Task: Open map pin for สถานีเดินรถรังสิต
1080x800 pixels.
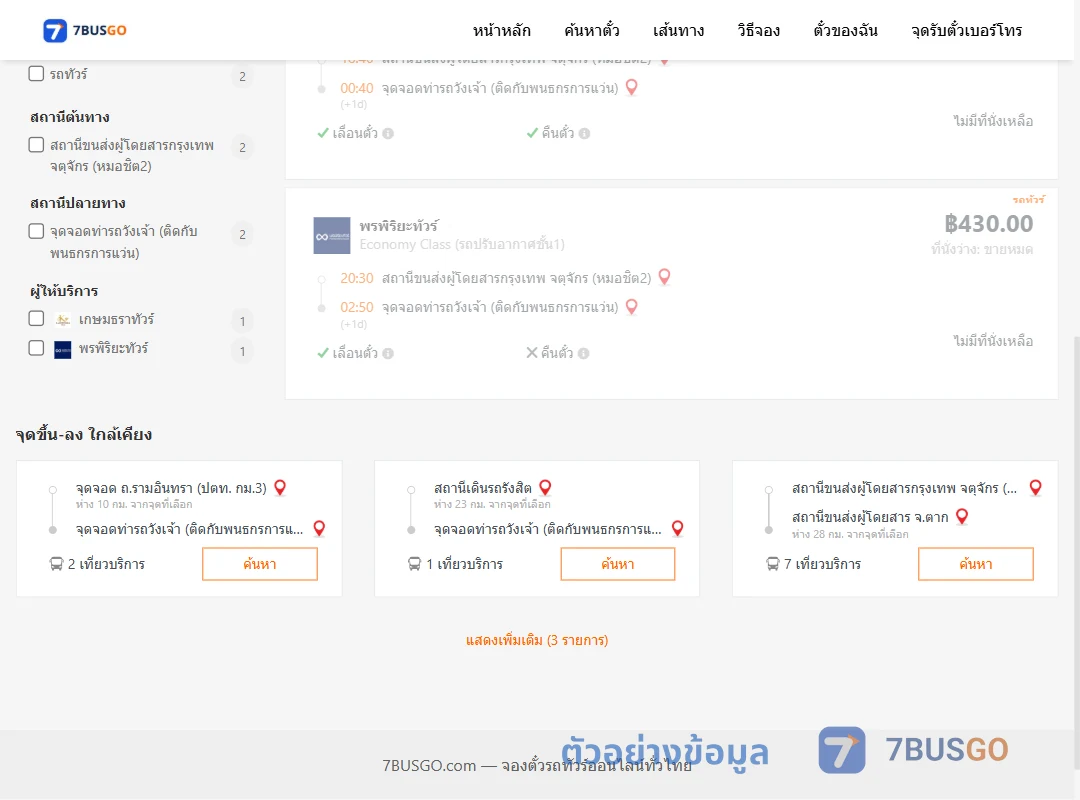Action: coord(545,488)
